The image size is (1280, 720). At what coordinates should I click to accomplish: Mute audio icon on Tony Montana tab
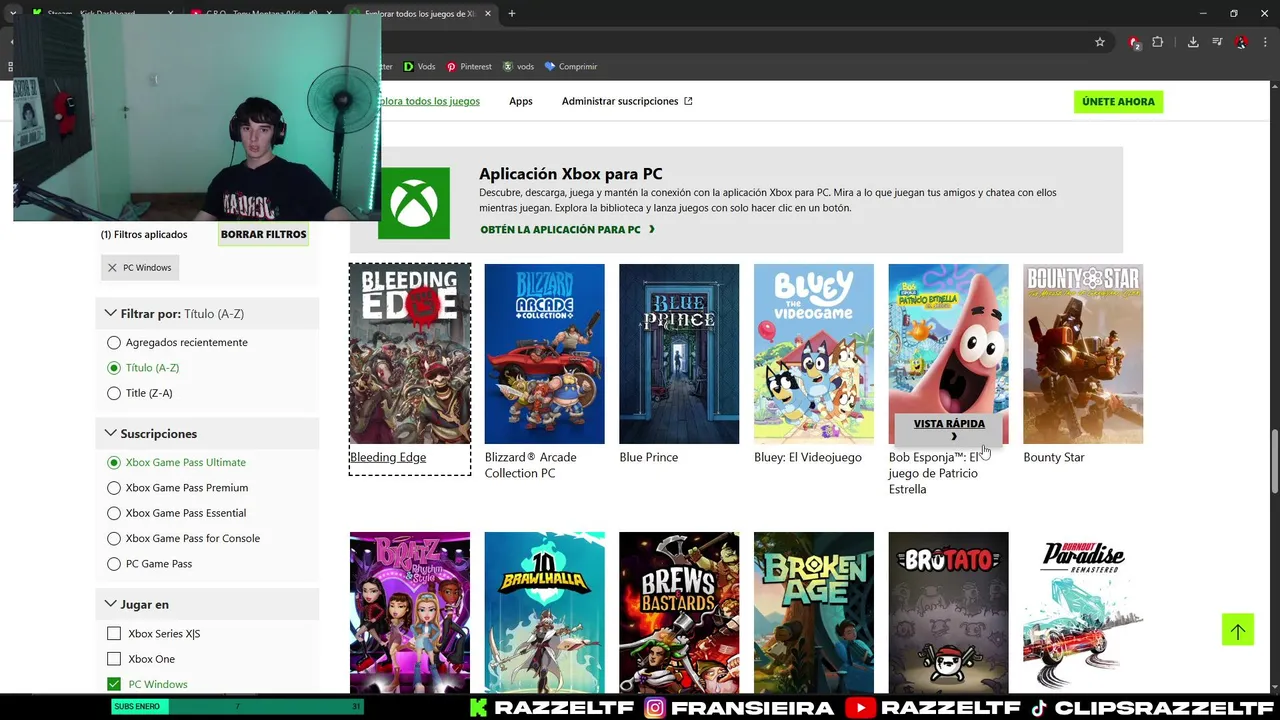(313, 14)
